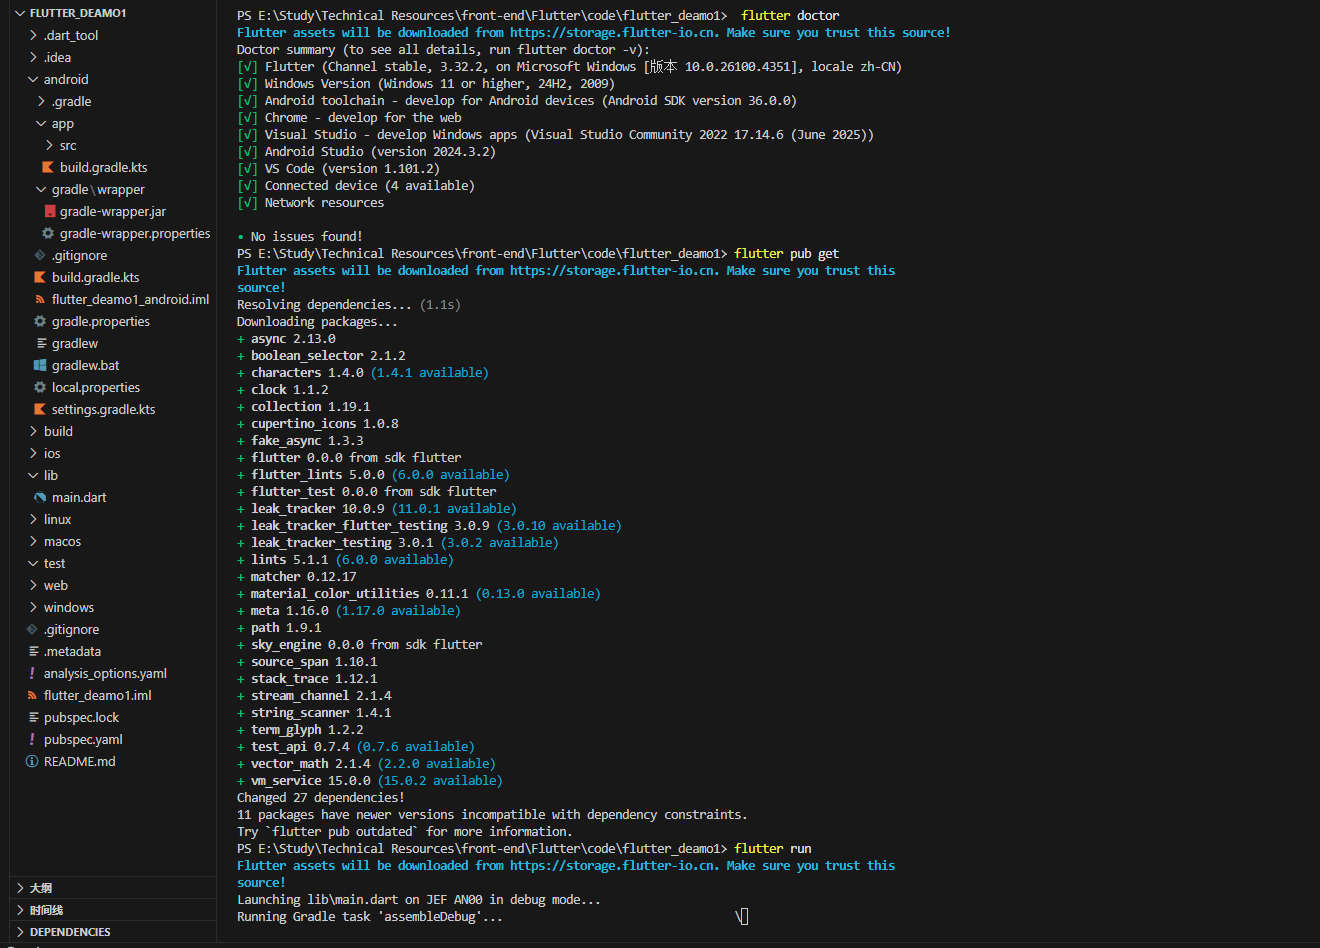Click settings.gradle.kts Kotlin icon
This screenshot has height=948, width=1320.
point(40,409)
